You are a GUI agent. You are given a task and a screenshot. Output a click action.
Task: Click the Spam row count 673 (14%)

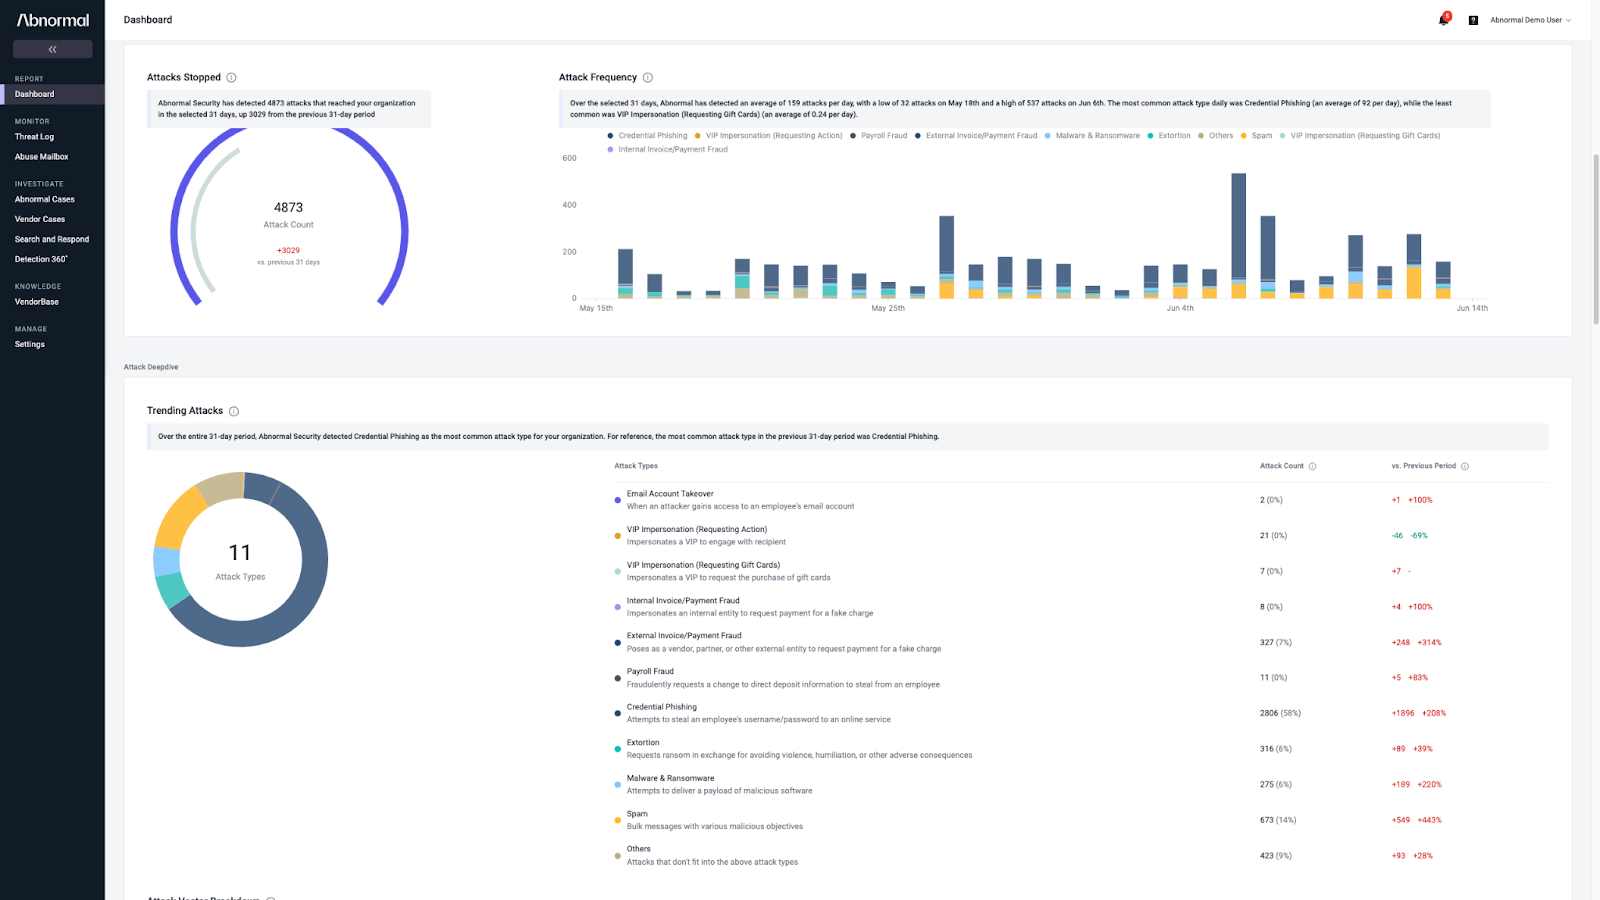point(1278,820)
